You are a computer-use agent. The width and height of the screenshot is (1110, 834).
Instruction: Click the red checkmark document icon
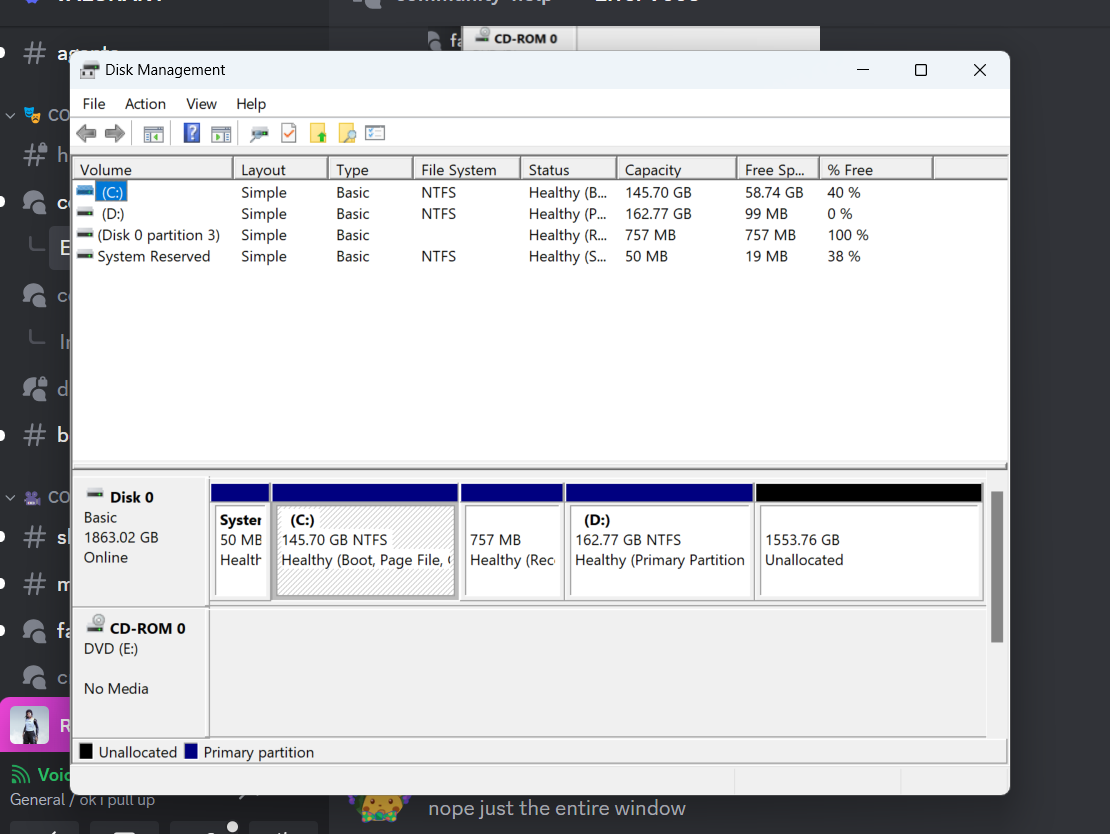(289, 133)
